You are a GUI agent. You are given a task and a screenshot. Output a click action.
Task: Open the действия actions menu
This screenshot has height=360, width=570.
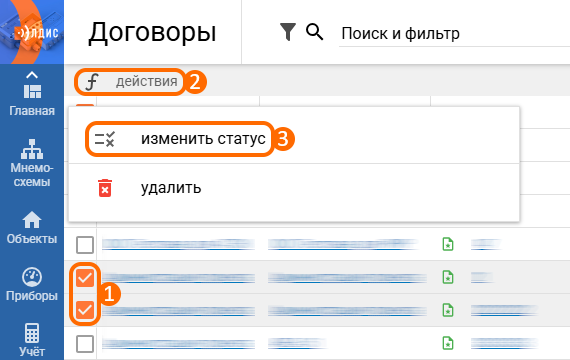click(x=130, y=82)
